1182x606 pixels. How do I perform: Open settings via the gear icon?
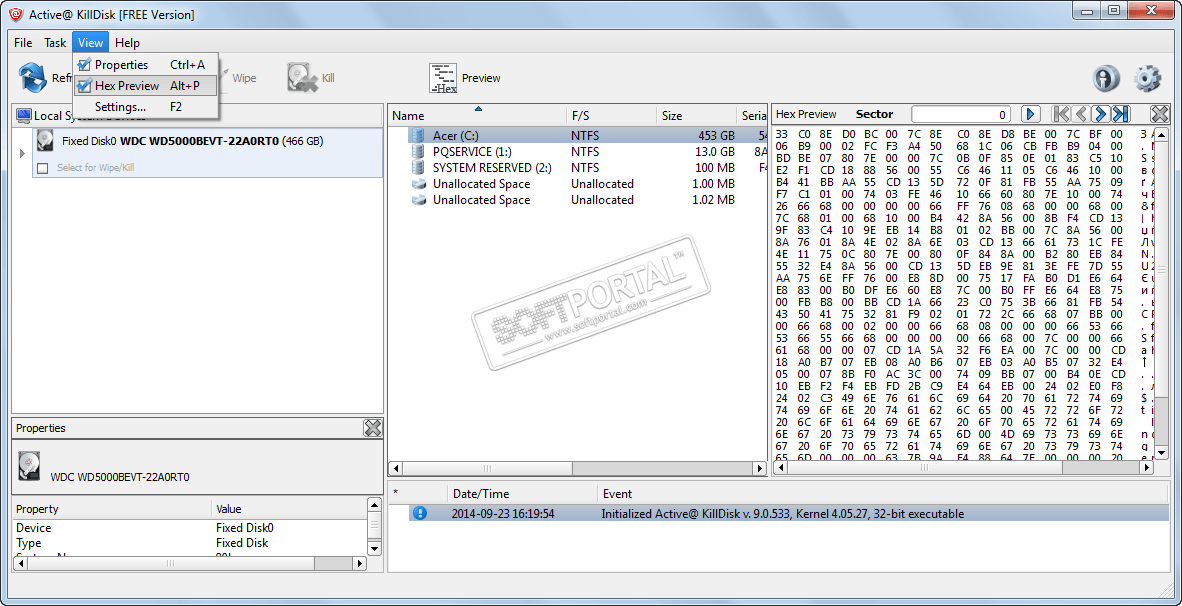tap(1147, 78)
